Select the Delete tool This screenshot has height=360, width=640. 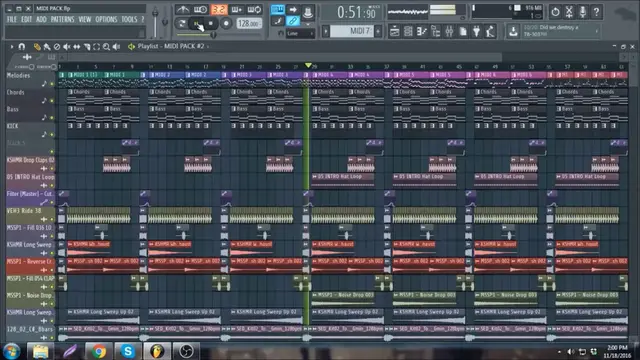(x=57, y=47)
